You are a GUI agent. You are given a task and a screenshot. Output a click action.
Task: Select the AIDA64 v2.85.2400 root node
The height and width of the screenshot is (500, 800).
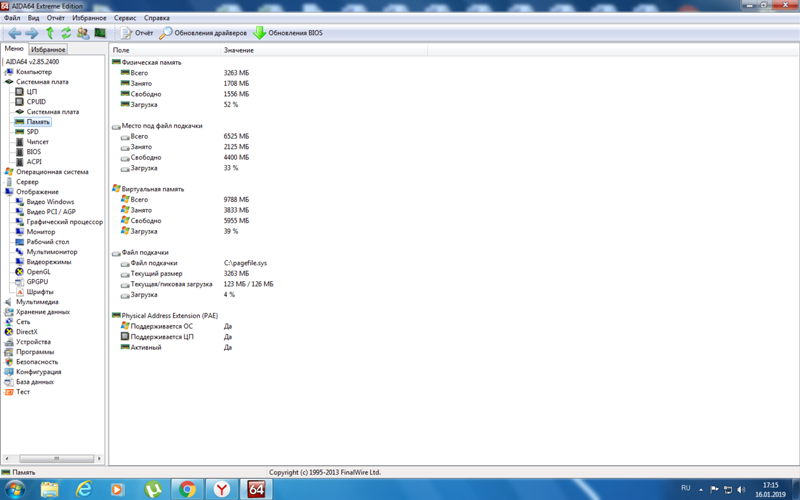(x=32, y=62)
